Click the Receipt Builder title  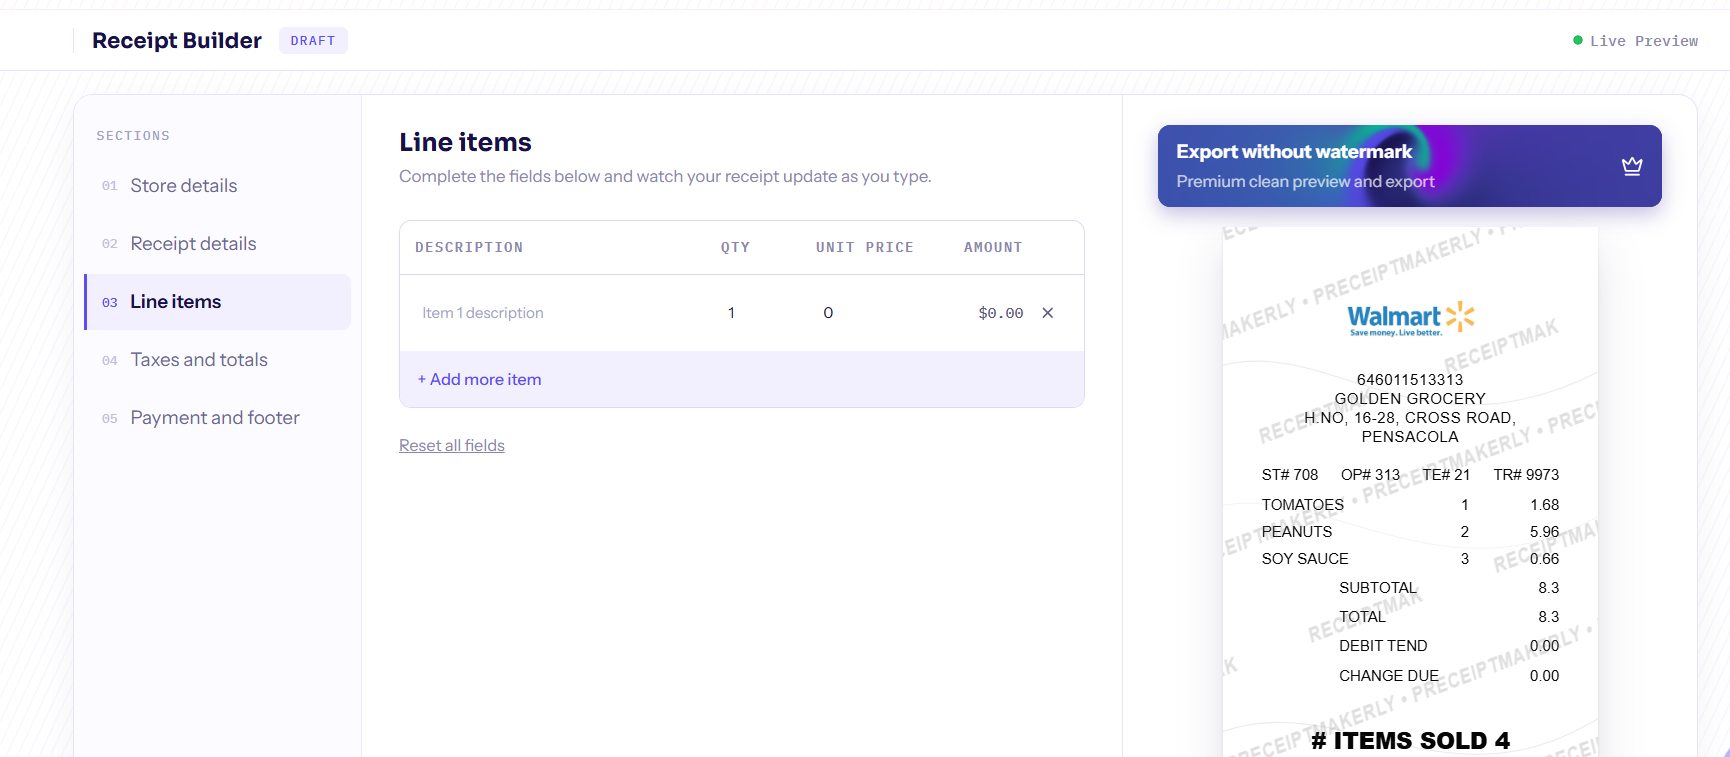point(177,41)
